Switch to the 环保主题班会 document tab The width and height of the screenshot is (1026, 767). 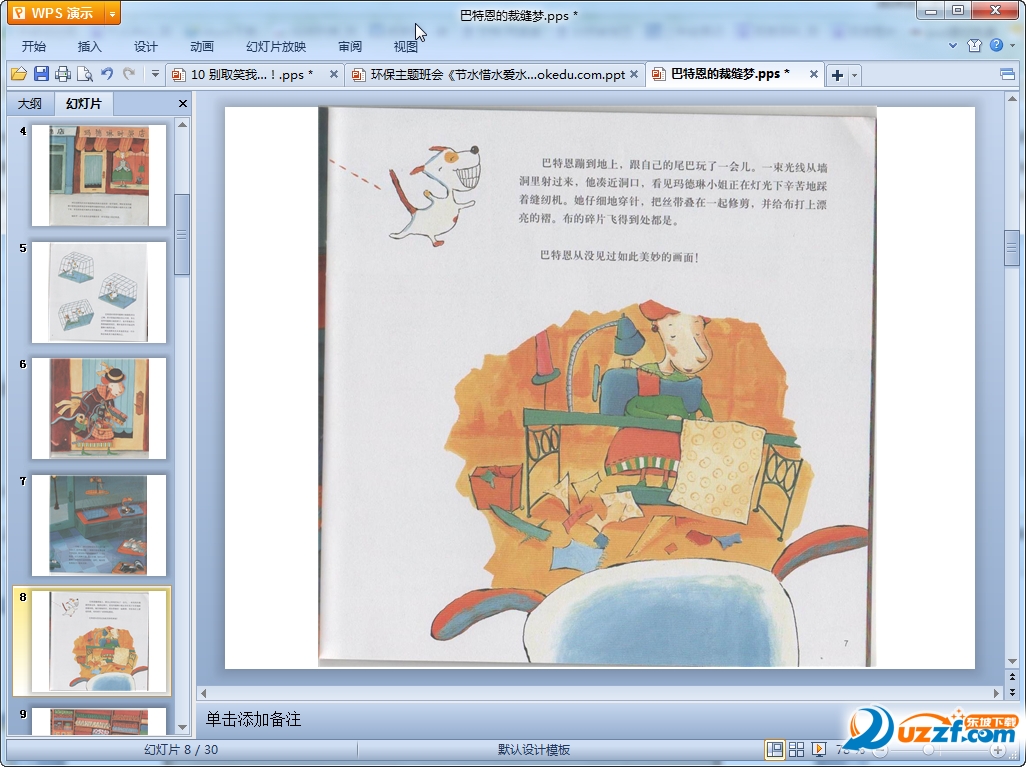pyautogui.click(x=489, y=75)
